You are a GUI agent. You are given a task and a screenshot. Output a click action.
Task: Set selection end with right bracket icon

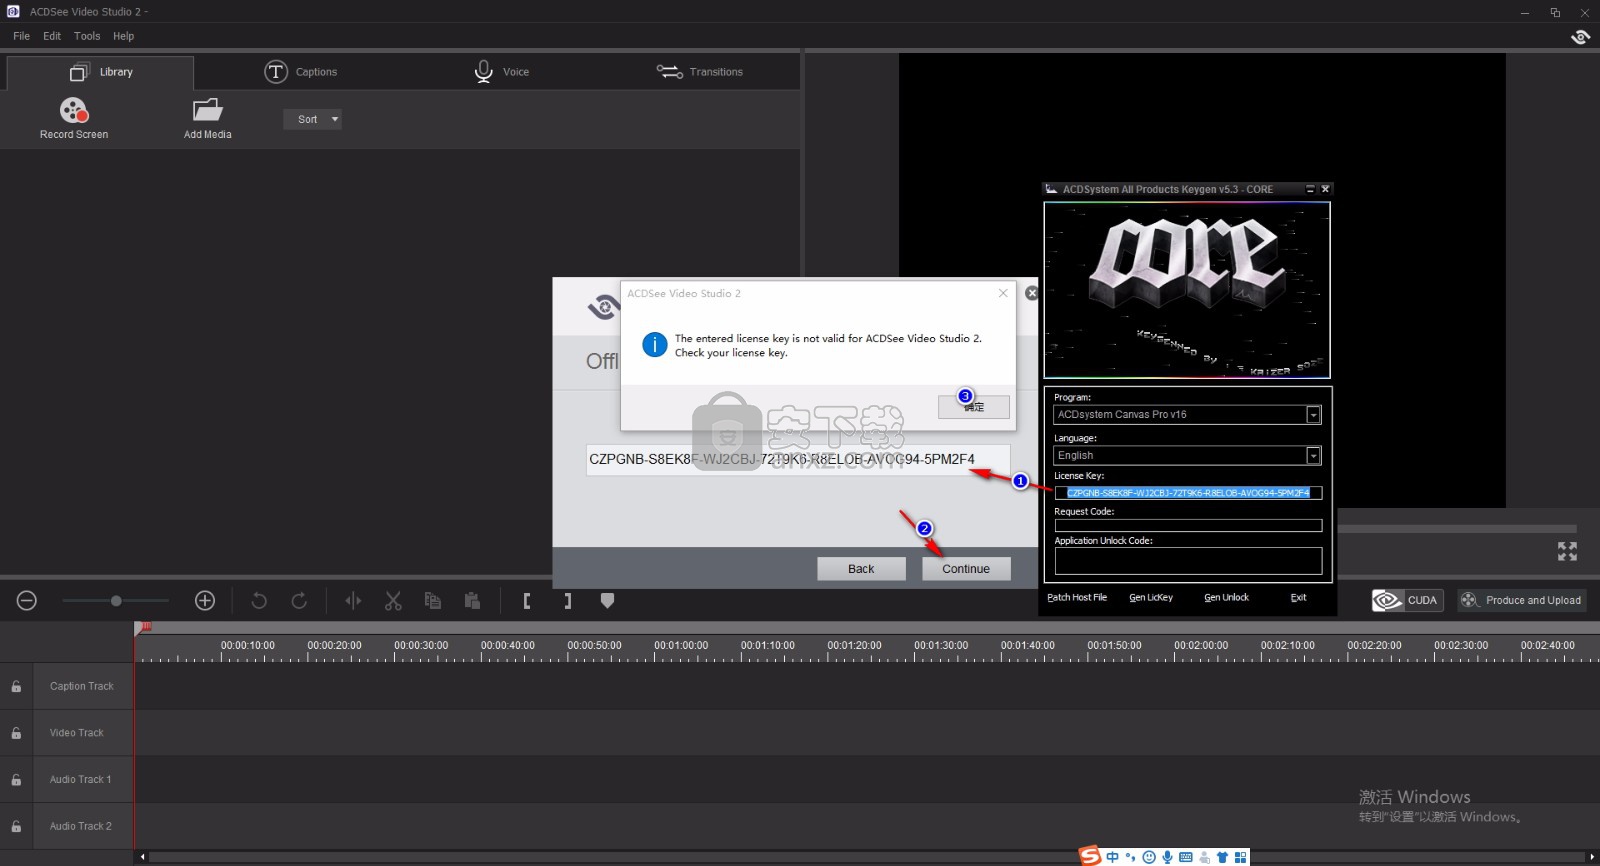click(567, 600)
